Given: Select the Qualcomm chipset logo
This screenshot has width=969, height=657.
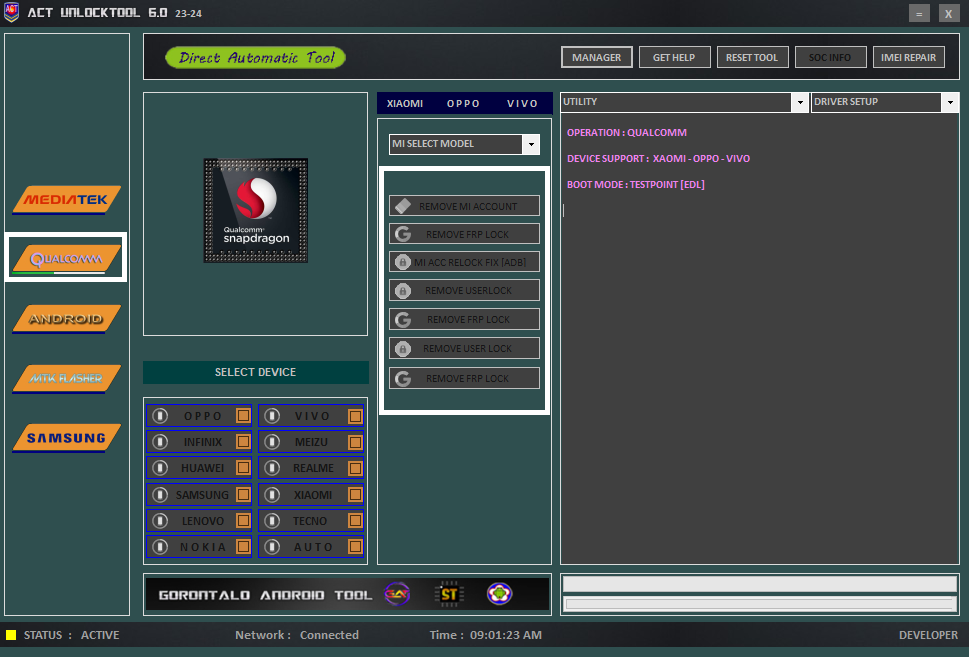Looking at the screenshot, I should coord(67,259).
